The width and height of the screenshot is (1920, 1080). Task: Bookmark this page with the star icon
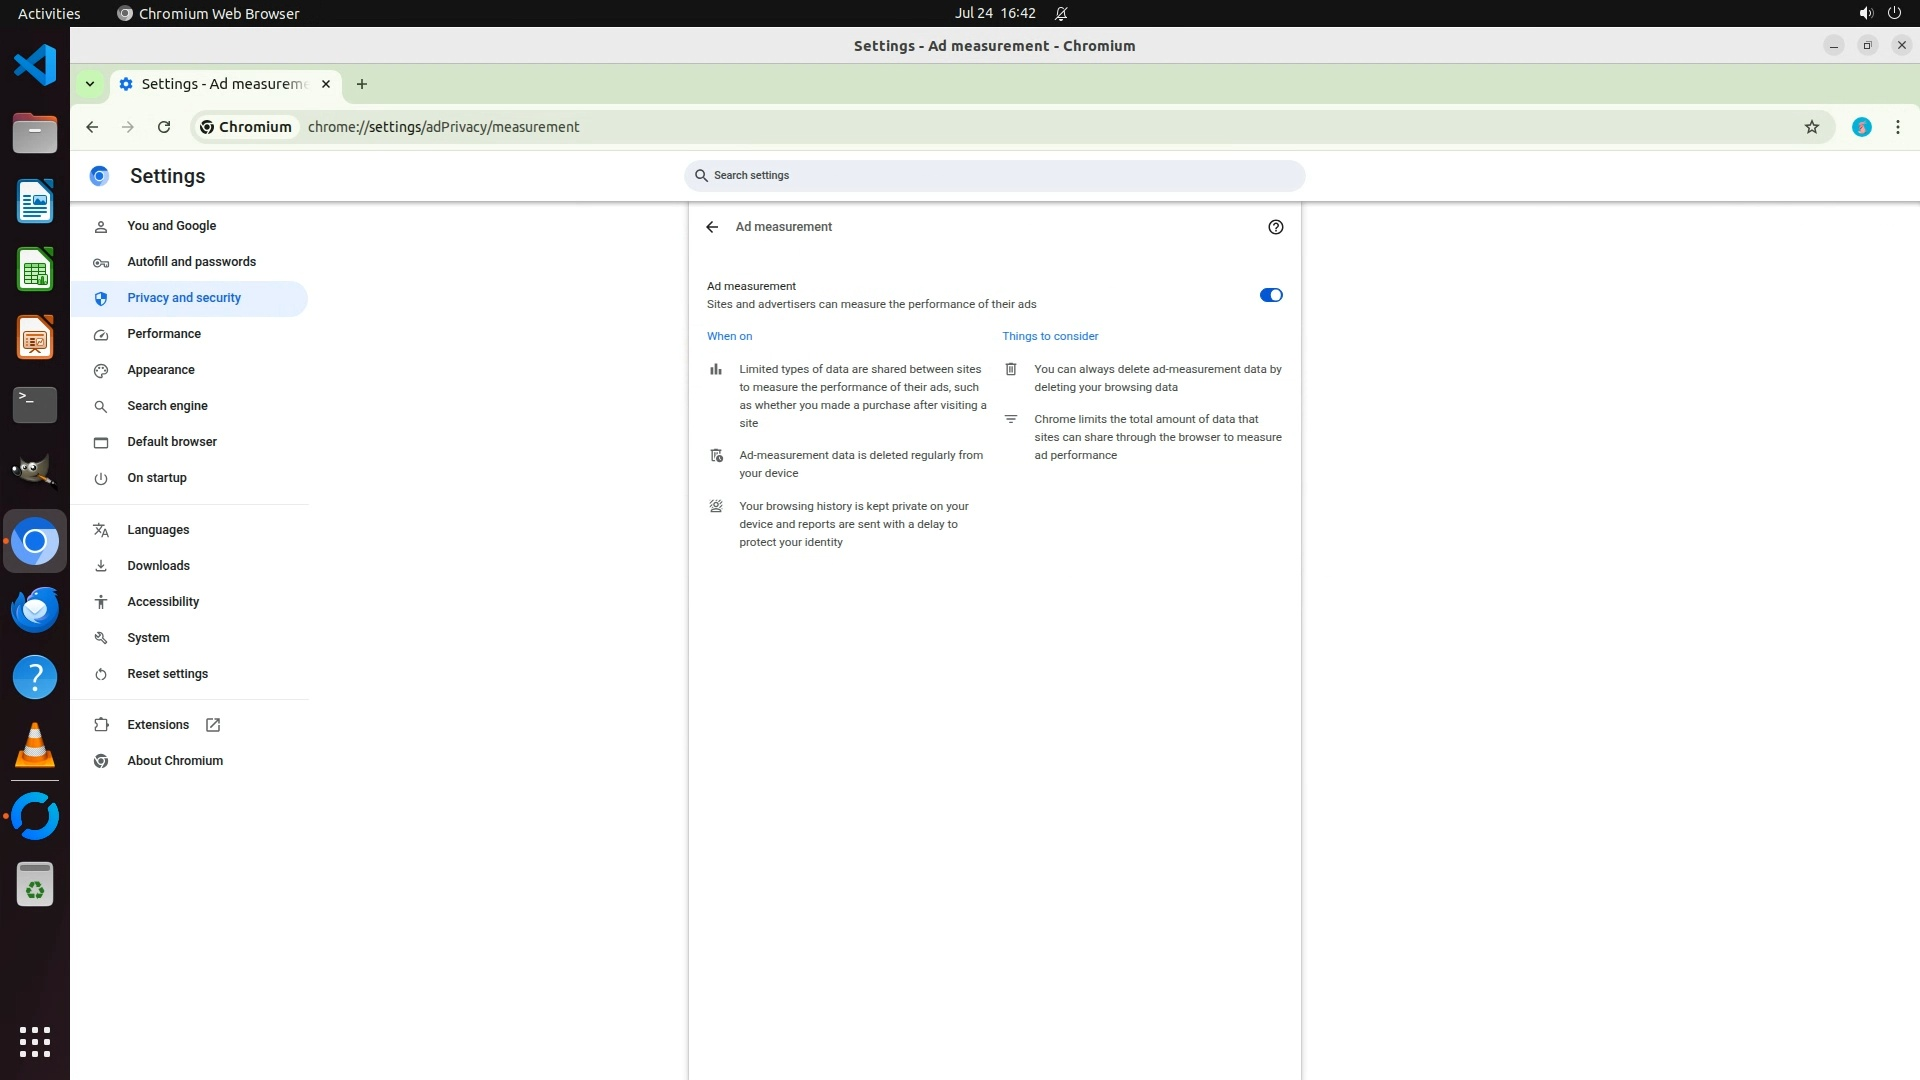[x=1811, y=127]
